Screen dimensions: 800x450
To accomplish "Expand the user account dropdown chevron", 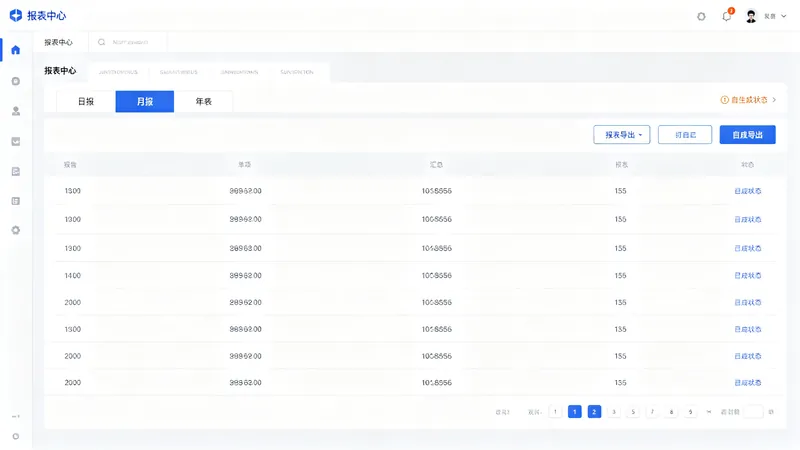I will (x=784, y=16).
